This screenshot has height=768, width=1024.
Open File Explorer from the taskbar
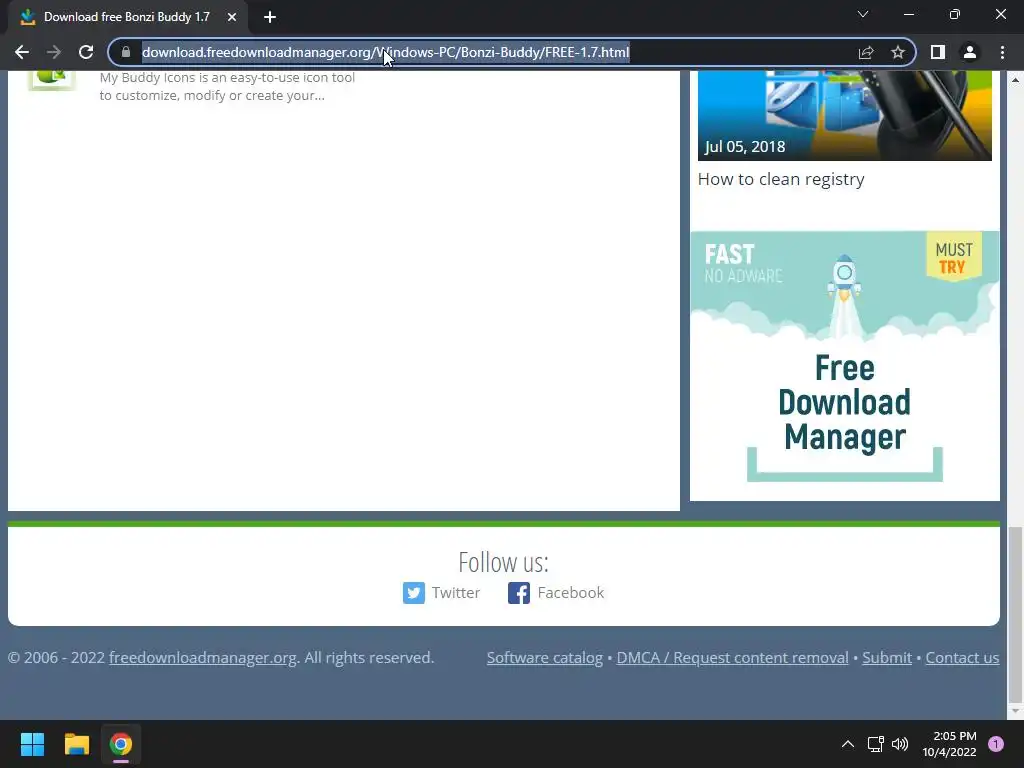[76, 744]
